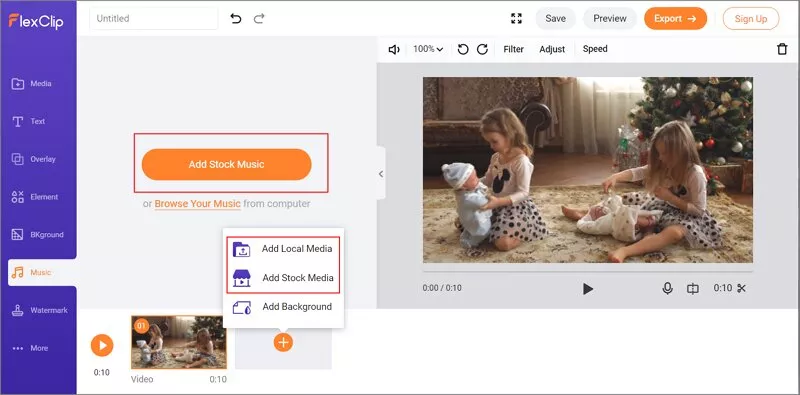Image resolution: width=800 pixels, height=395 pixels.
Task: Mute the video volume speaker icon
Action: point(394,50)
